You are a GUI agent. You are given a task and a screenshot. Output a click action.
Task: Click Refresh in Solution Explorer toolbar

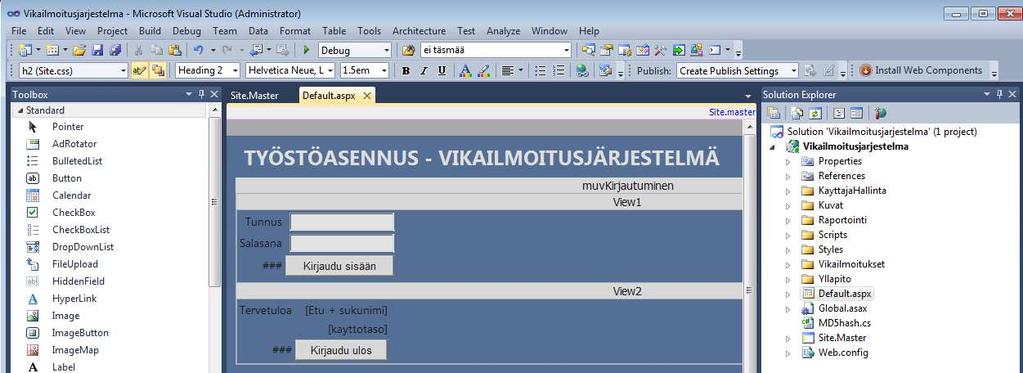(x=815, y=113)
